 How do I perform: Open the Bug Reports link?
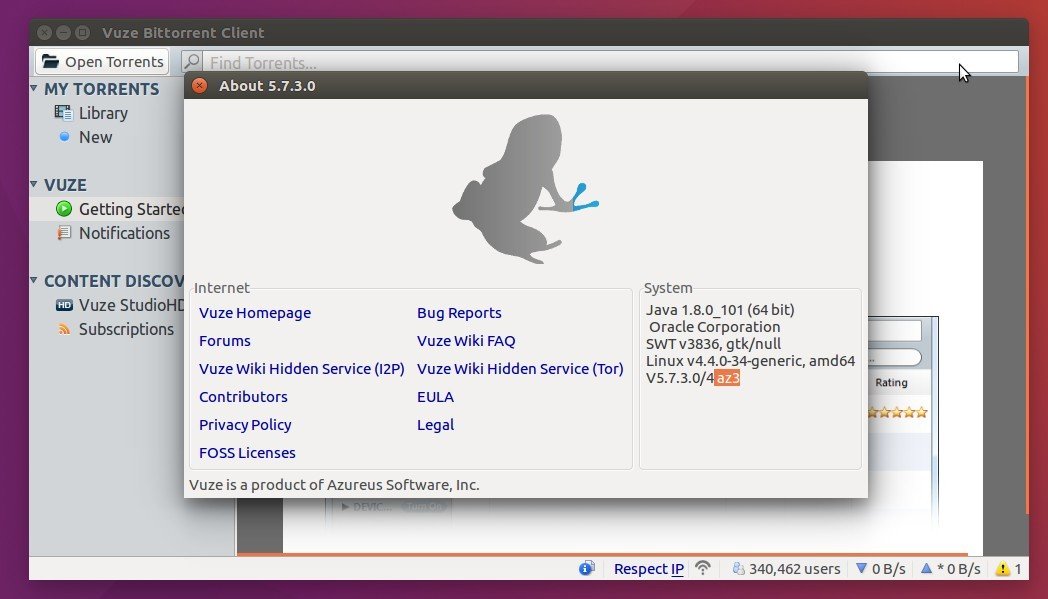click(459, 313)
